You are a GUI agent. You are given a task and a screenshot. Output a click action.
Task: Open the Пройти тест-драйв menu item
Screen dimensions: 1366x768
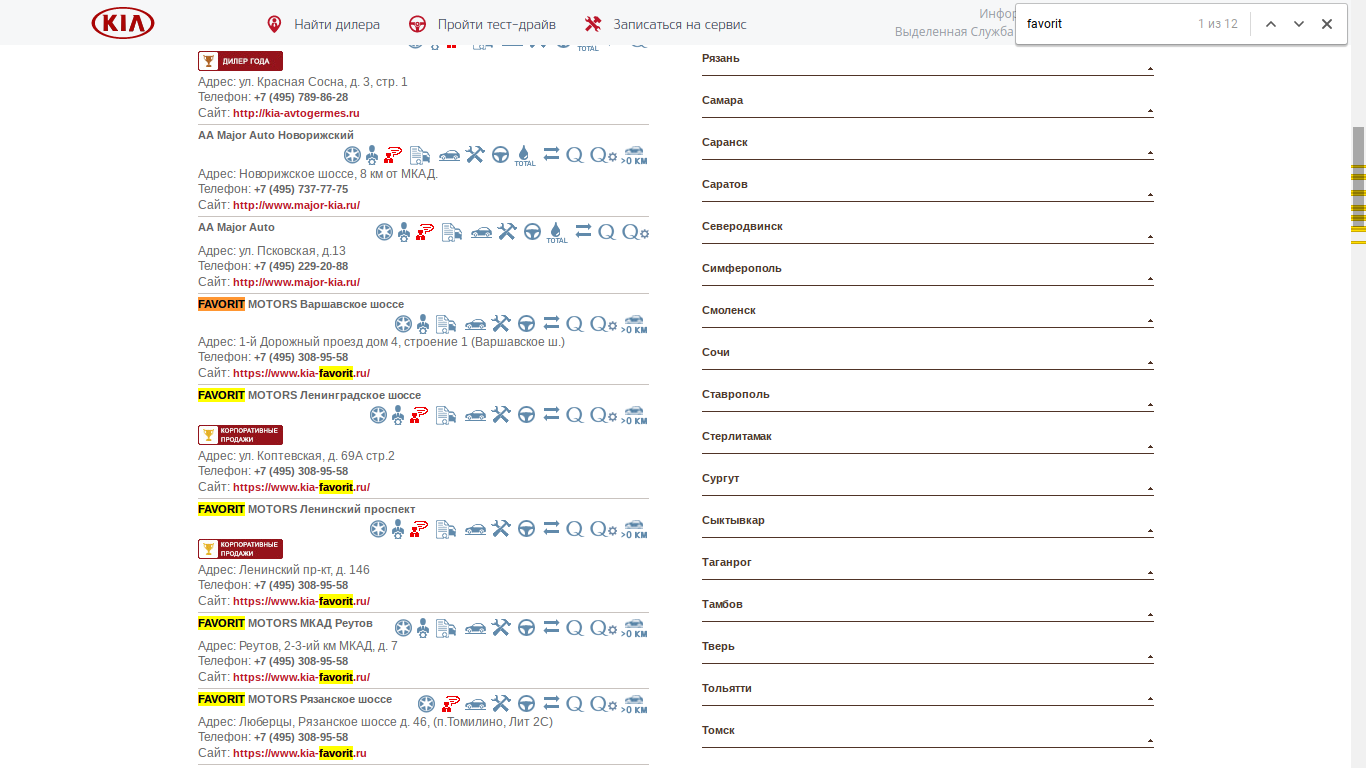coord(496,24)
